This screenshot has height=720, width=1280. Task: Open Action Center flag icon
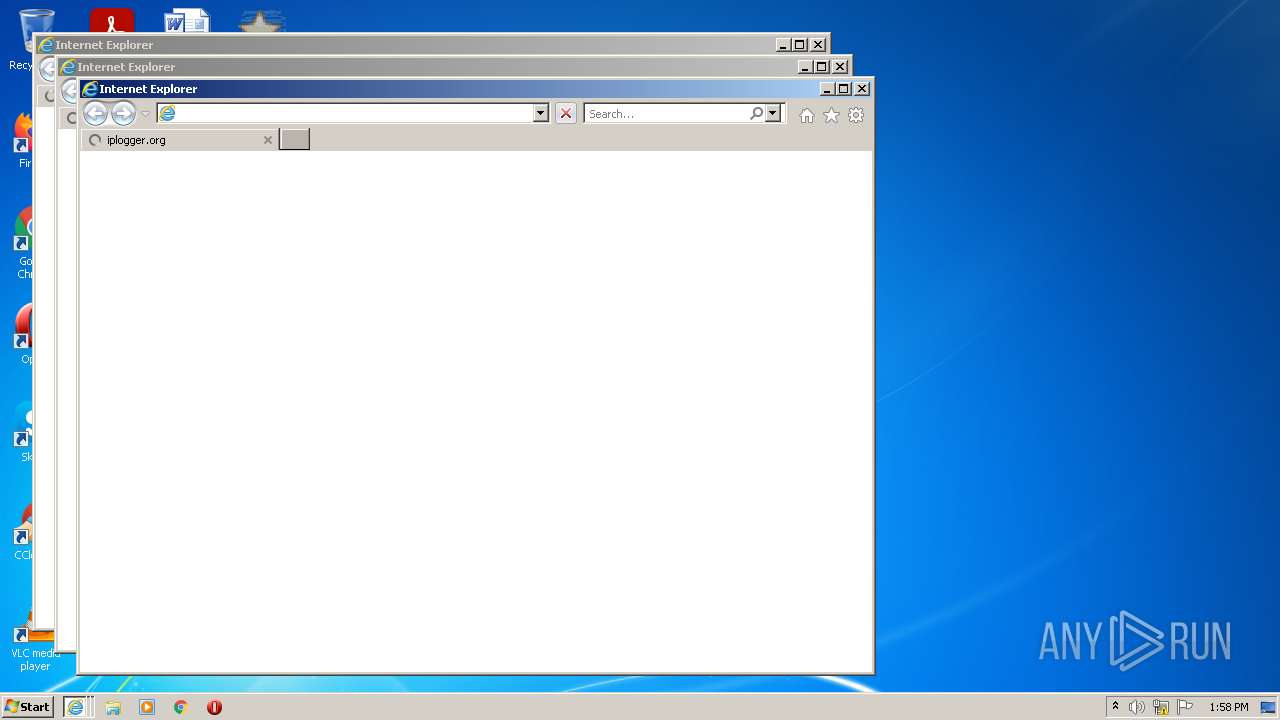coord(1185,707)
